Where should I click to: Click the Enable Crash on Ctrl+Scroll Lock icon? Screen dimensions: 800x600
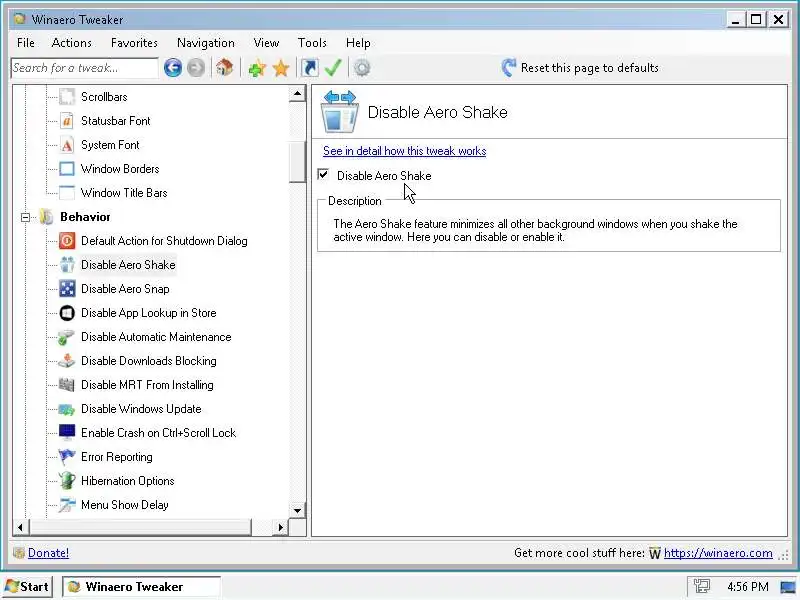67,433
